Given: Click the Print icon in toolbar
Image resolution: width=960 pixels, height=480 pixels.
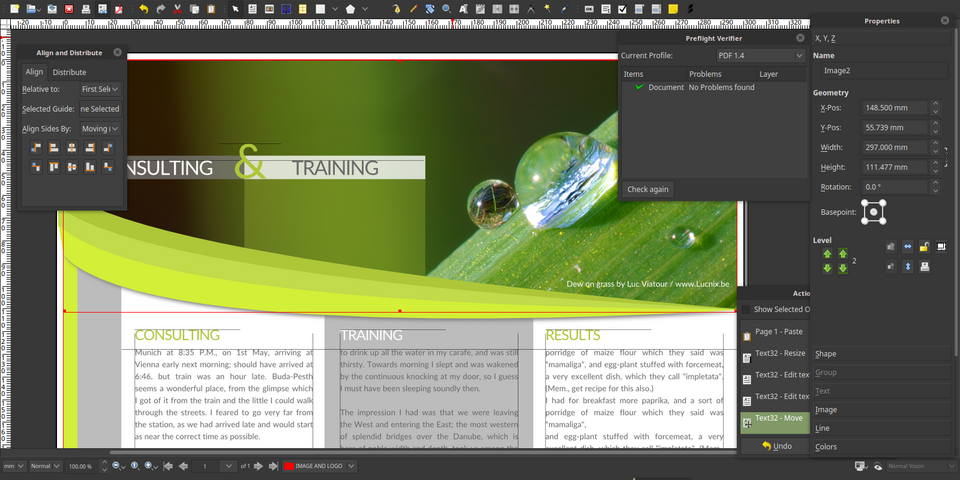Looking at the screenshot, I should pyautogui.click(x=85, y=9).
